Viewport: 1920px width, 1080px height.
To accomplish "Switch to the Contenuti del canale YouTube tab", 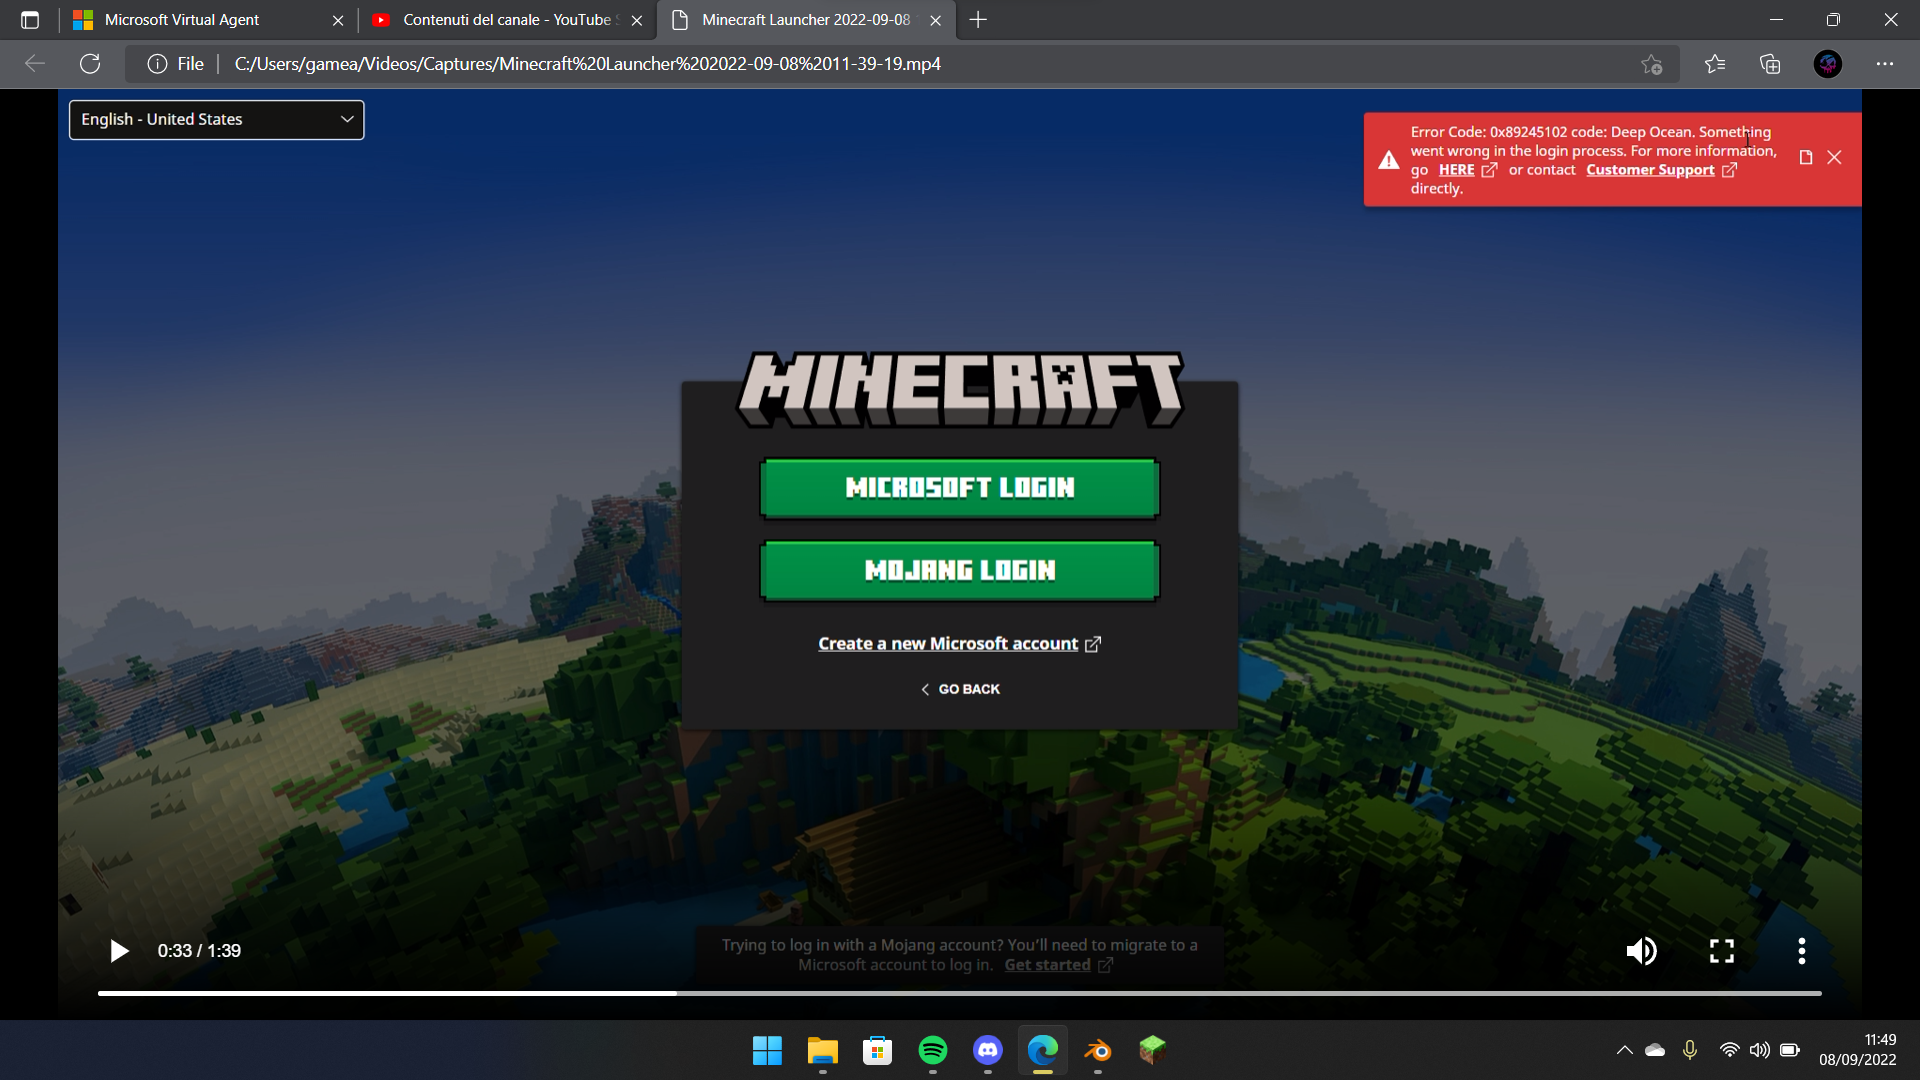I will 506,20.
